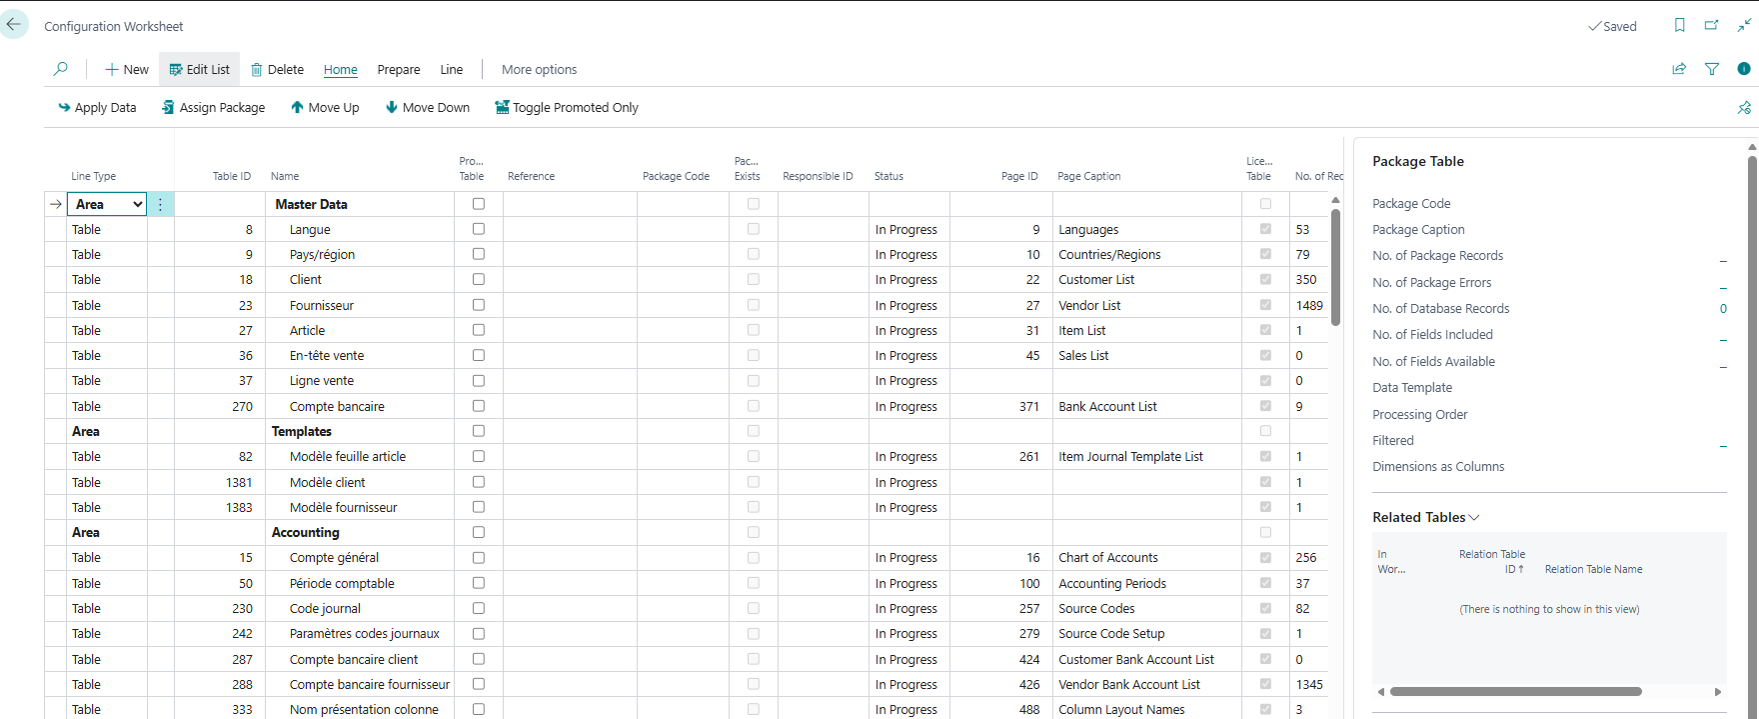Click the share icon

1679,69
